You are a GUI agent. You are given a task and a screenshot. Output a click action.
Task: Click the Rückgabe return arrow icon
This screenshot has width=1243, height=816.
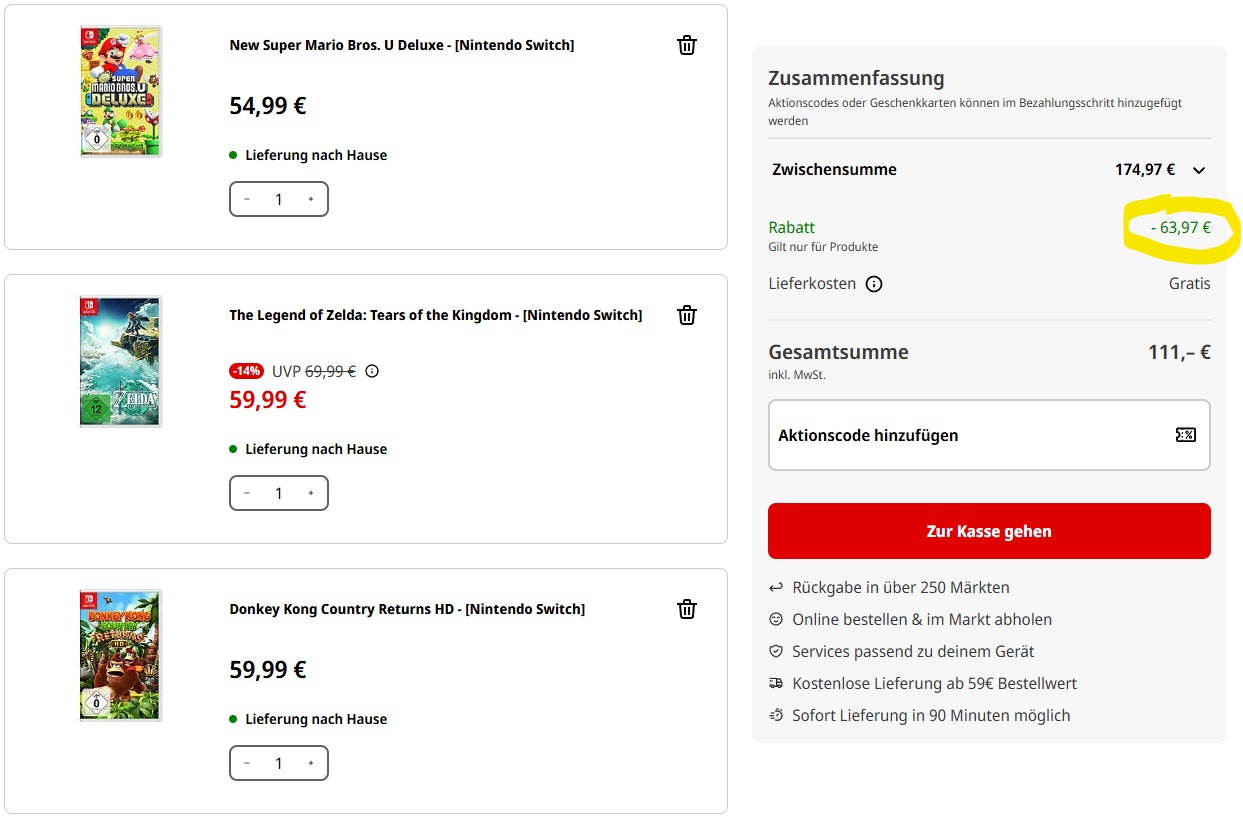[776, 587]
